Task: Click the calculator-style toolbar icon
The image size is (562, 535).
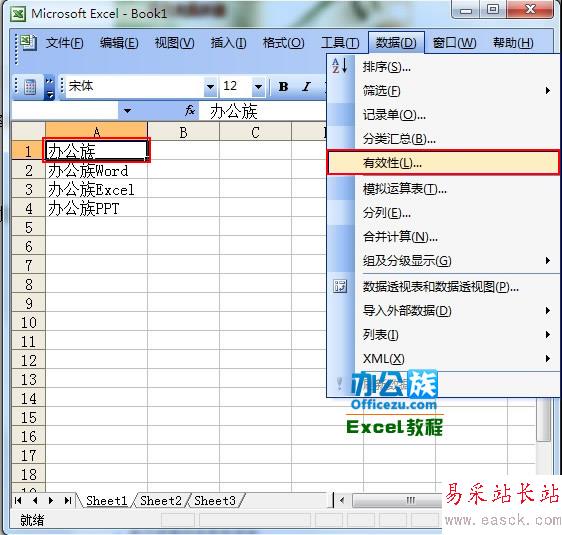Action: (30, 87)
